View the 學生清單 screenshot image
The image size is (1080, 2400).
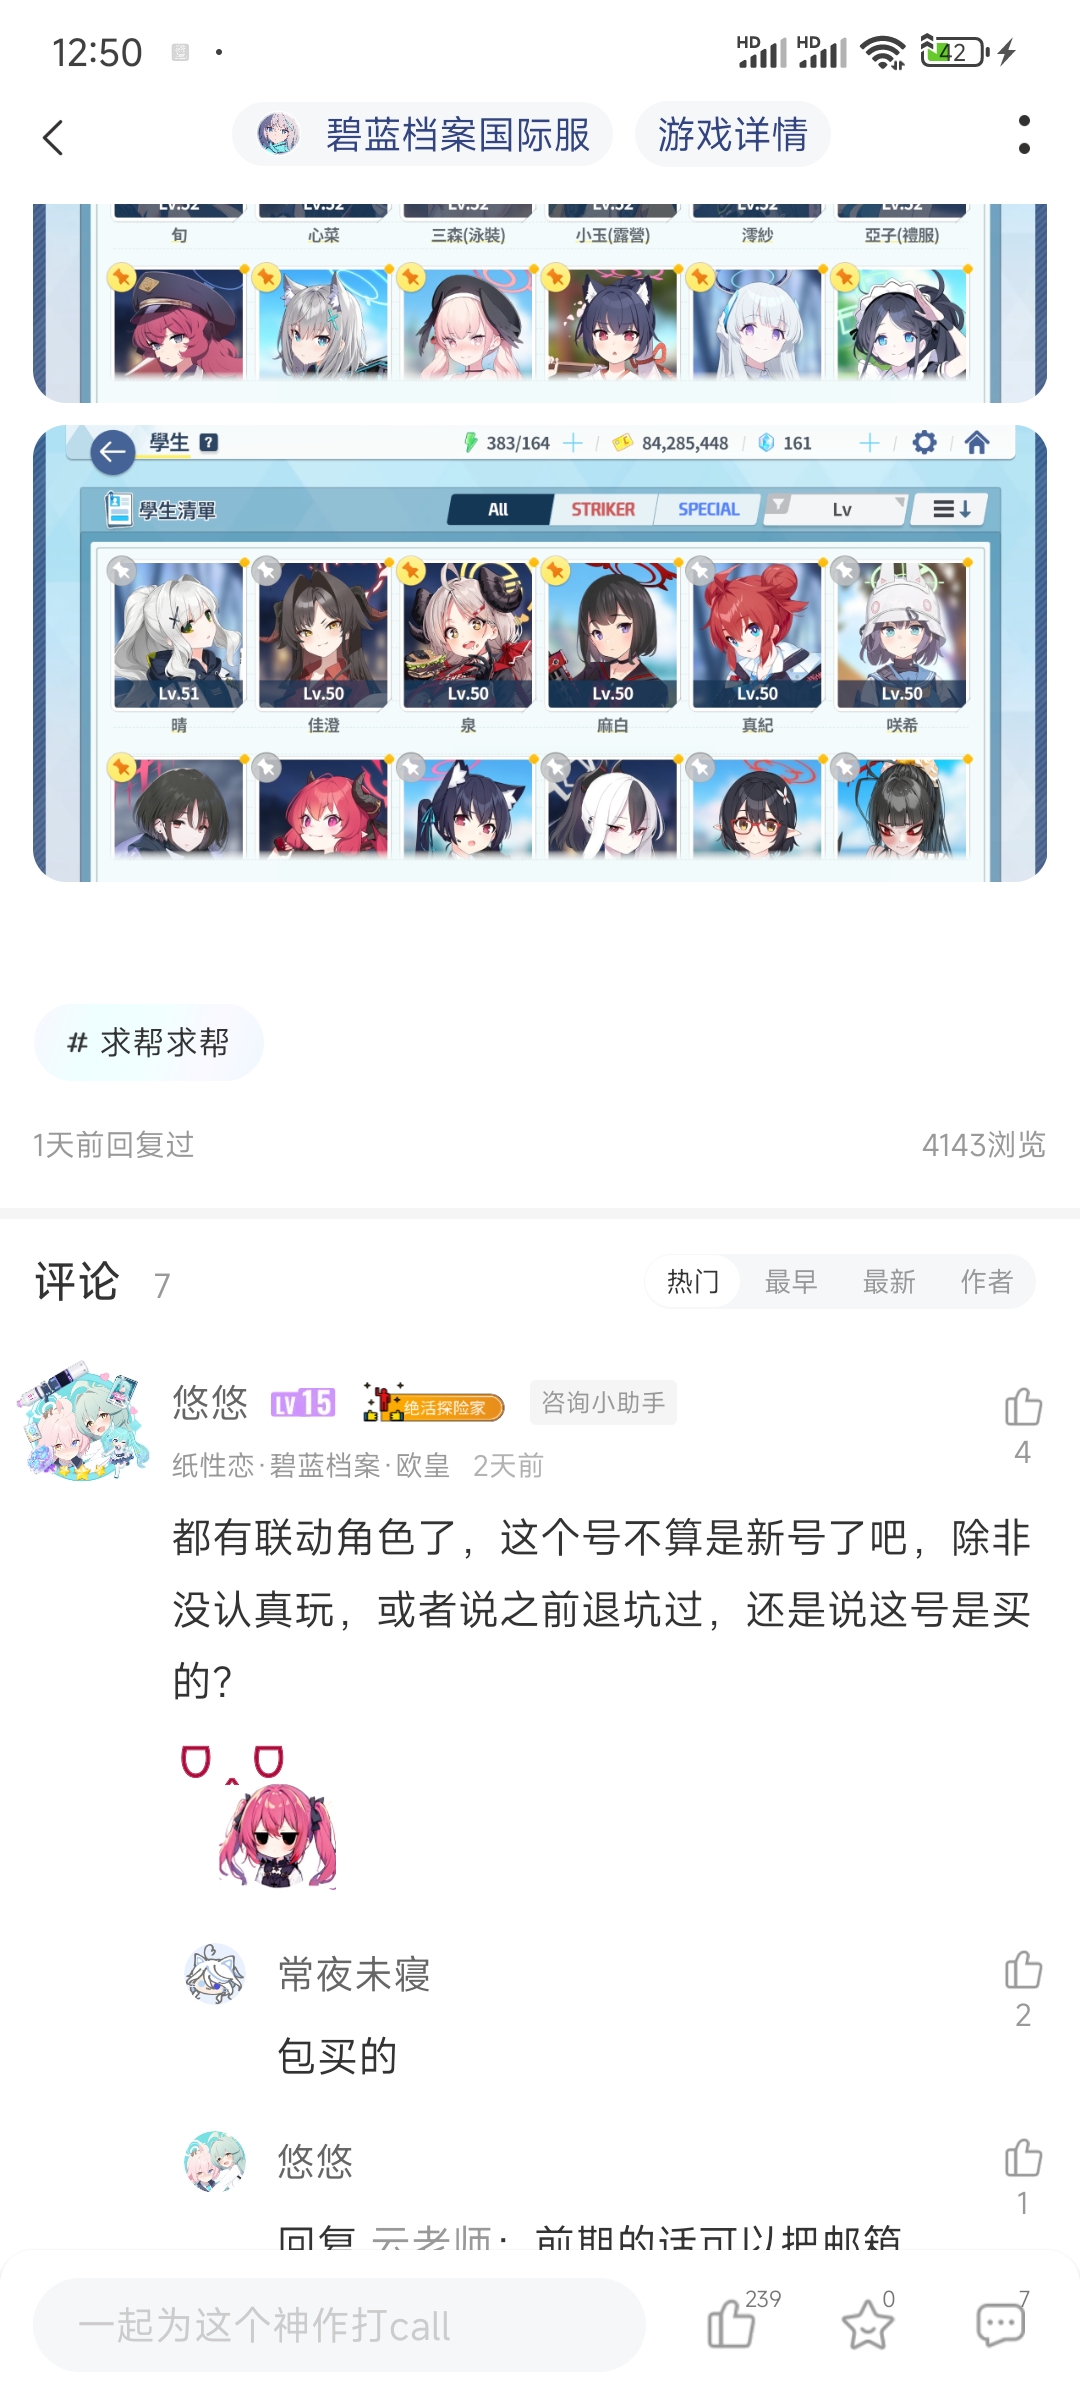coord(540,653)
